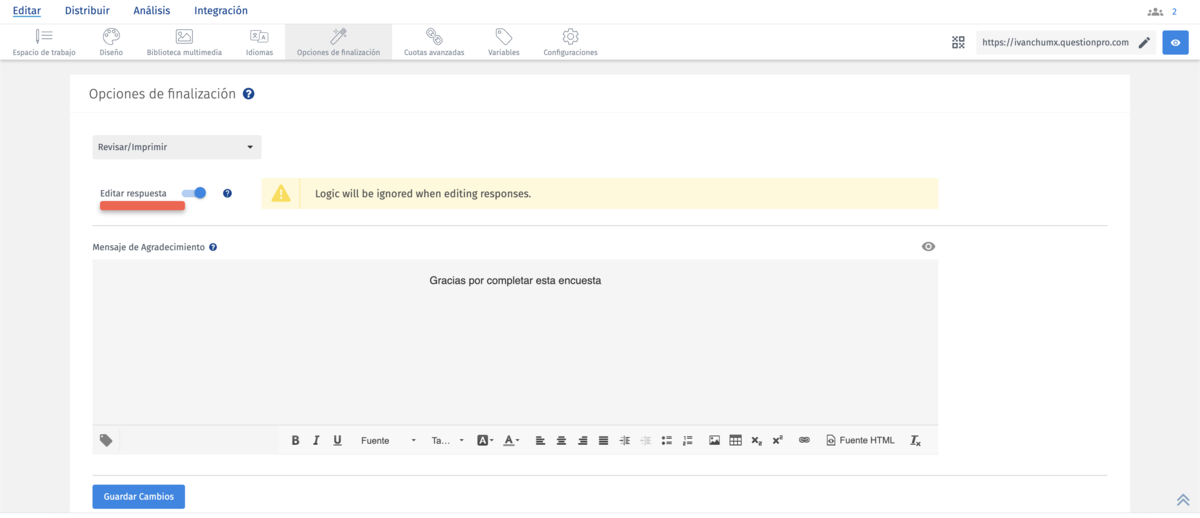Viewport: 1200px width, 518px height.
Task: Click into the thank-you message editor
Action: [515, 342]
